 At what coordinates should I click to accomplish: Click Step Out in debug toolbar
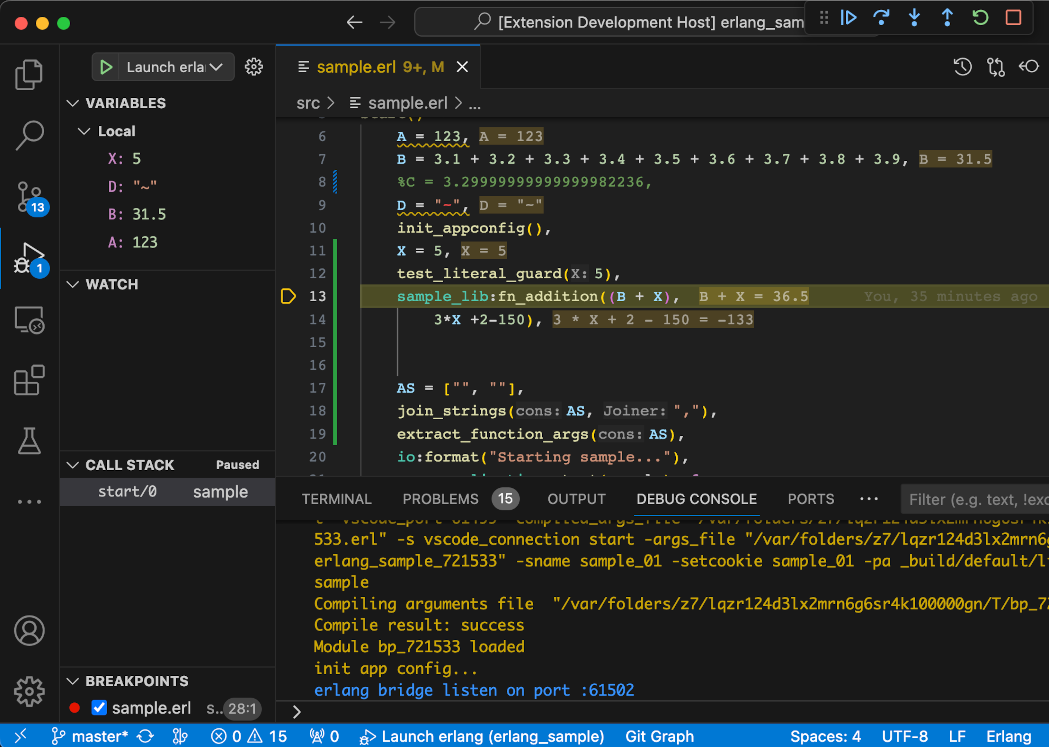947,17
